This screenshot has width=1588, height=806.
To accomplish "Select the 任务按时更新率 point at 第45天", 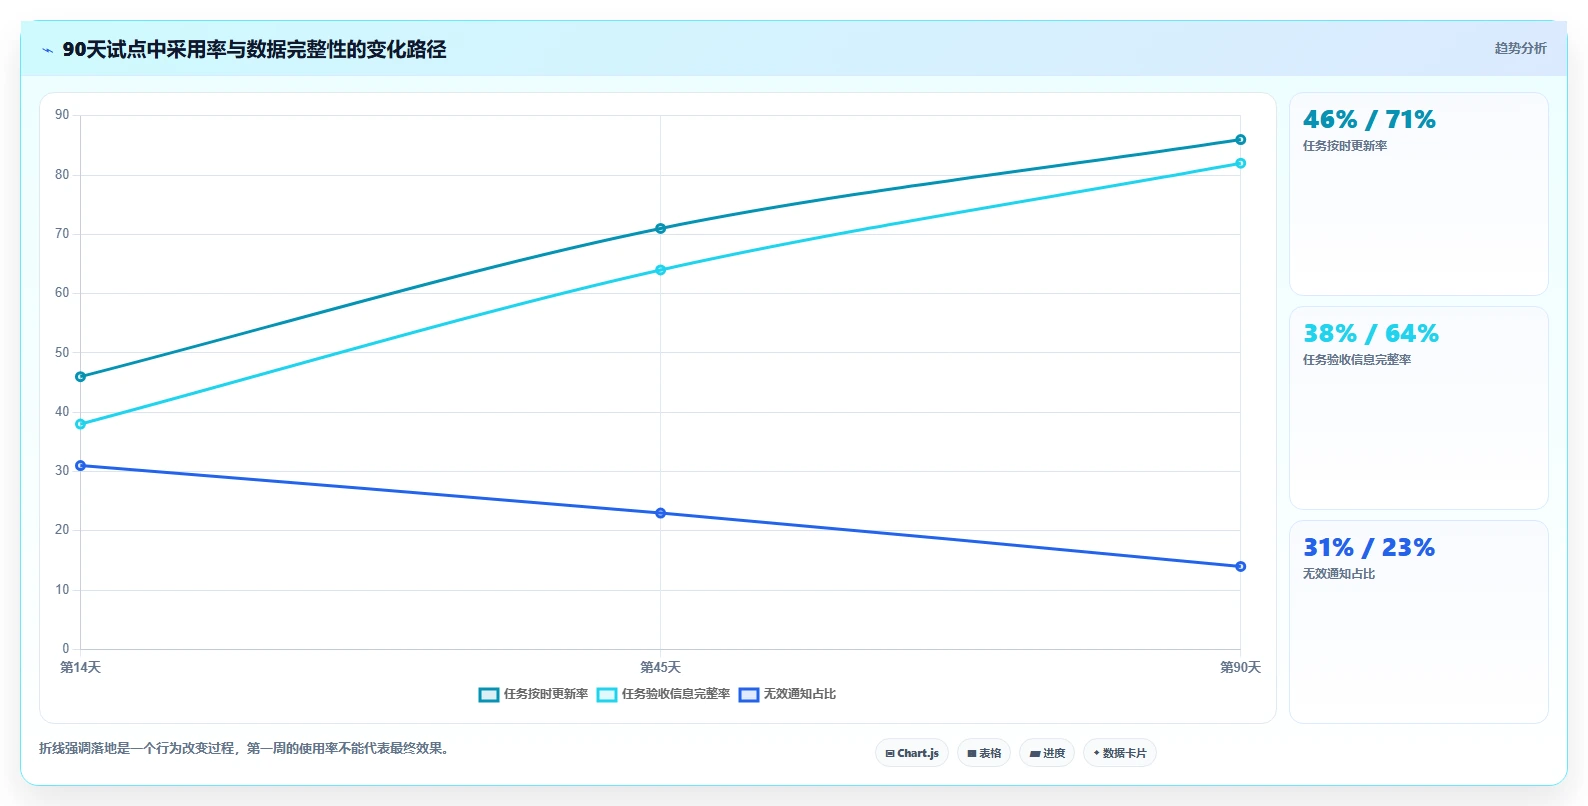I will pos(660,229).
